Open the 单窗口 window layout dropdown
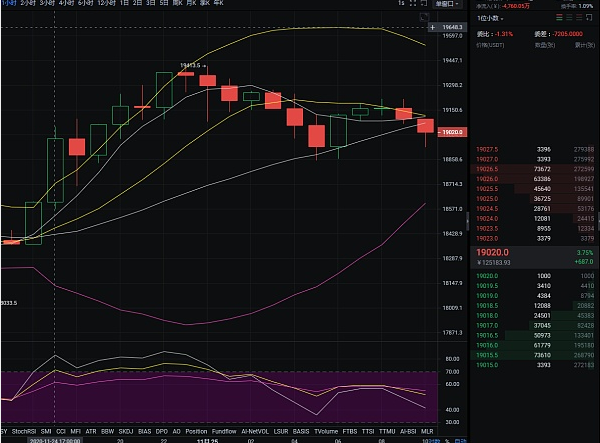Image resolution: width=600 pixels, height=443 pixels. (x=445, y=5)
